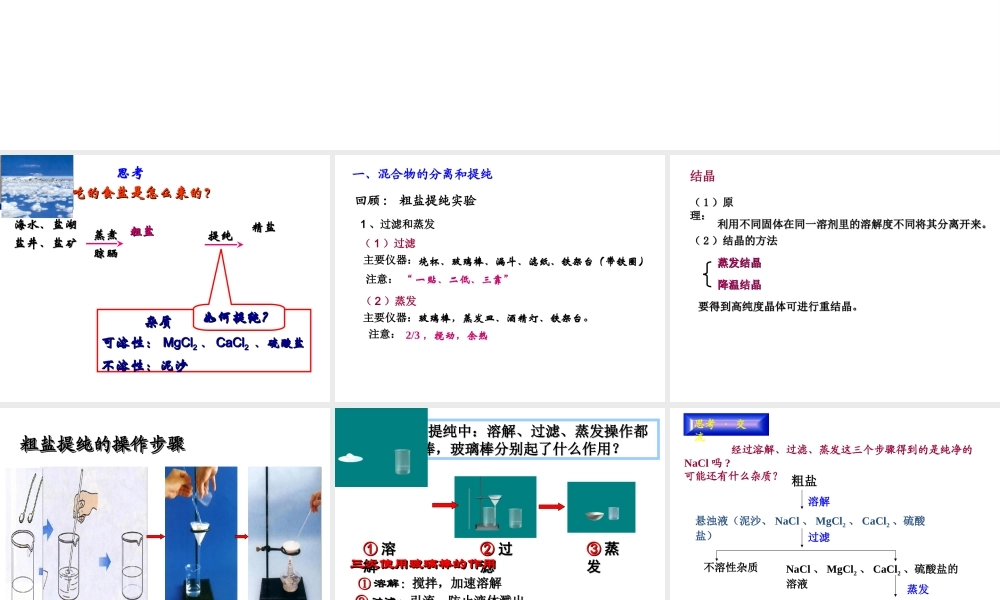Click the 溶解 step in the flowchart
1000x600 pixels.
tap(819, 501)
